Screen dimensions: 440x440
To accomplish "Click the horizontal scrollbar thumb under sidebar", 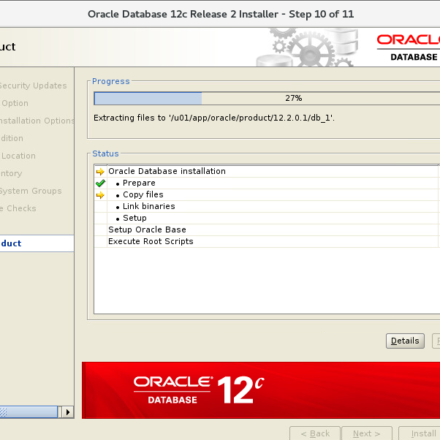I will (x=29, y=412).
